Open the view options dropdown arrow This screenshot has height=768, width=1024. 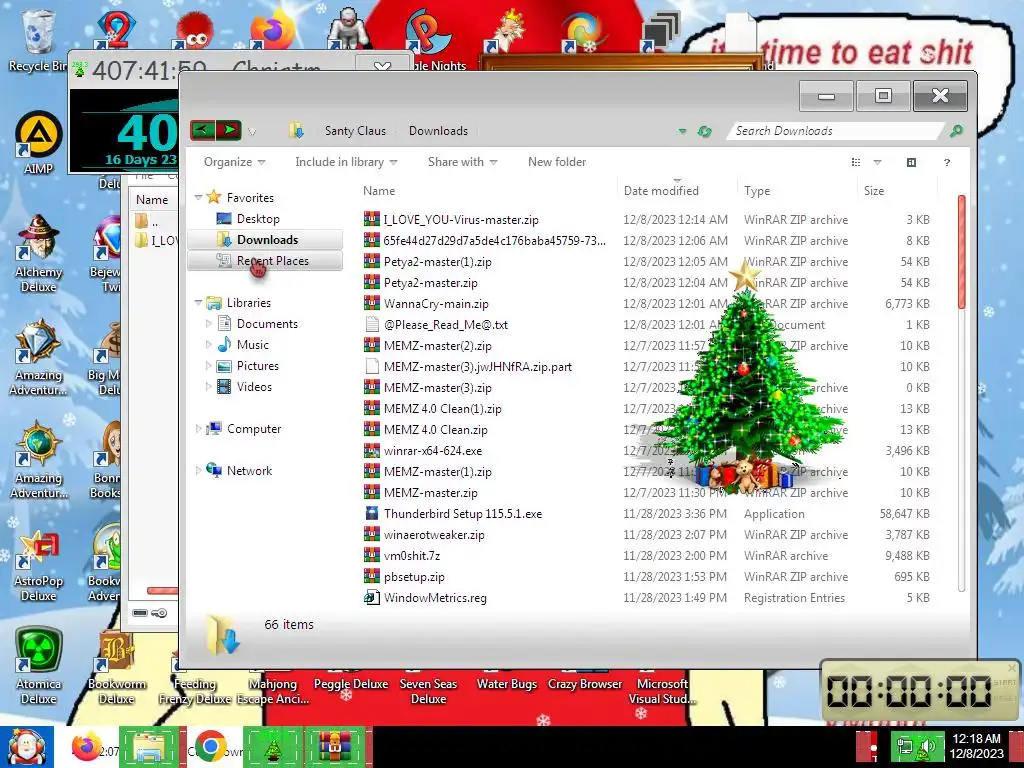click(877, 162)
